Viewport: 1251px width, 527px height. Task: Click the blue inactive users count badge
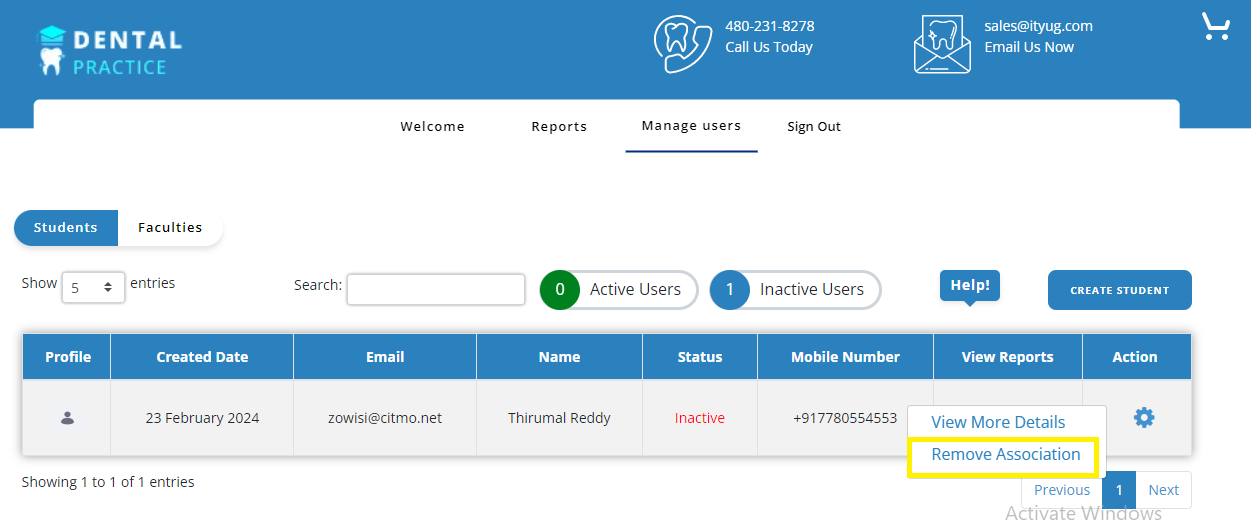(x=730, y=290)
